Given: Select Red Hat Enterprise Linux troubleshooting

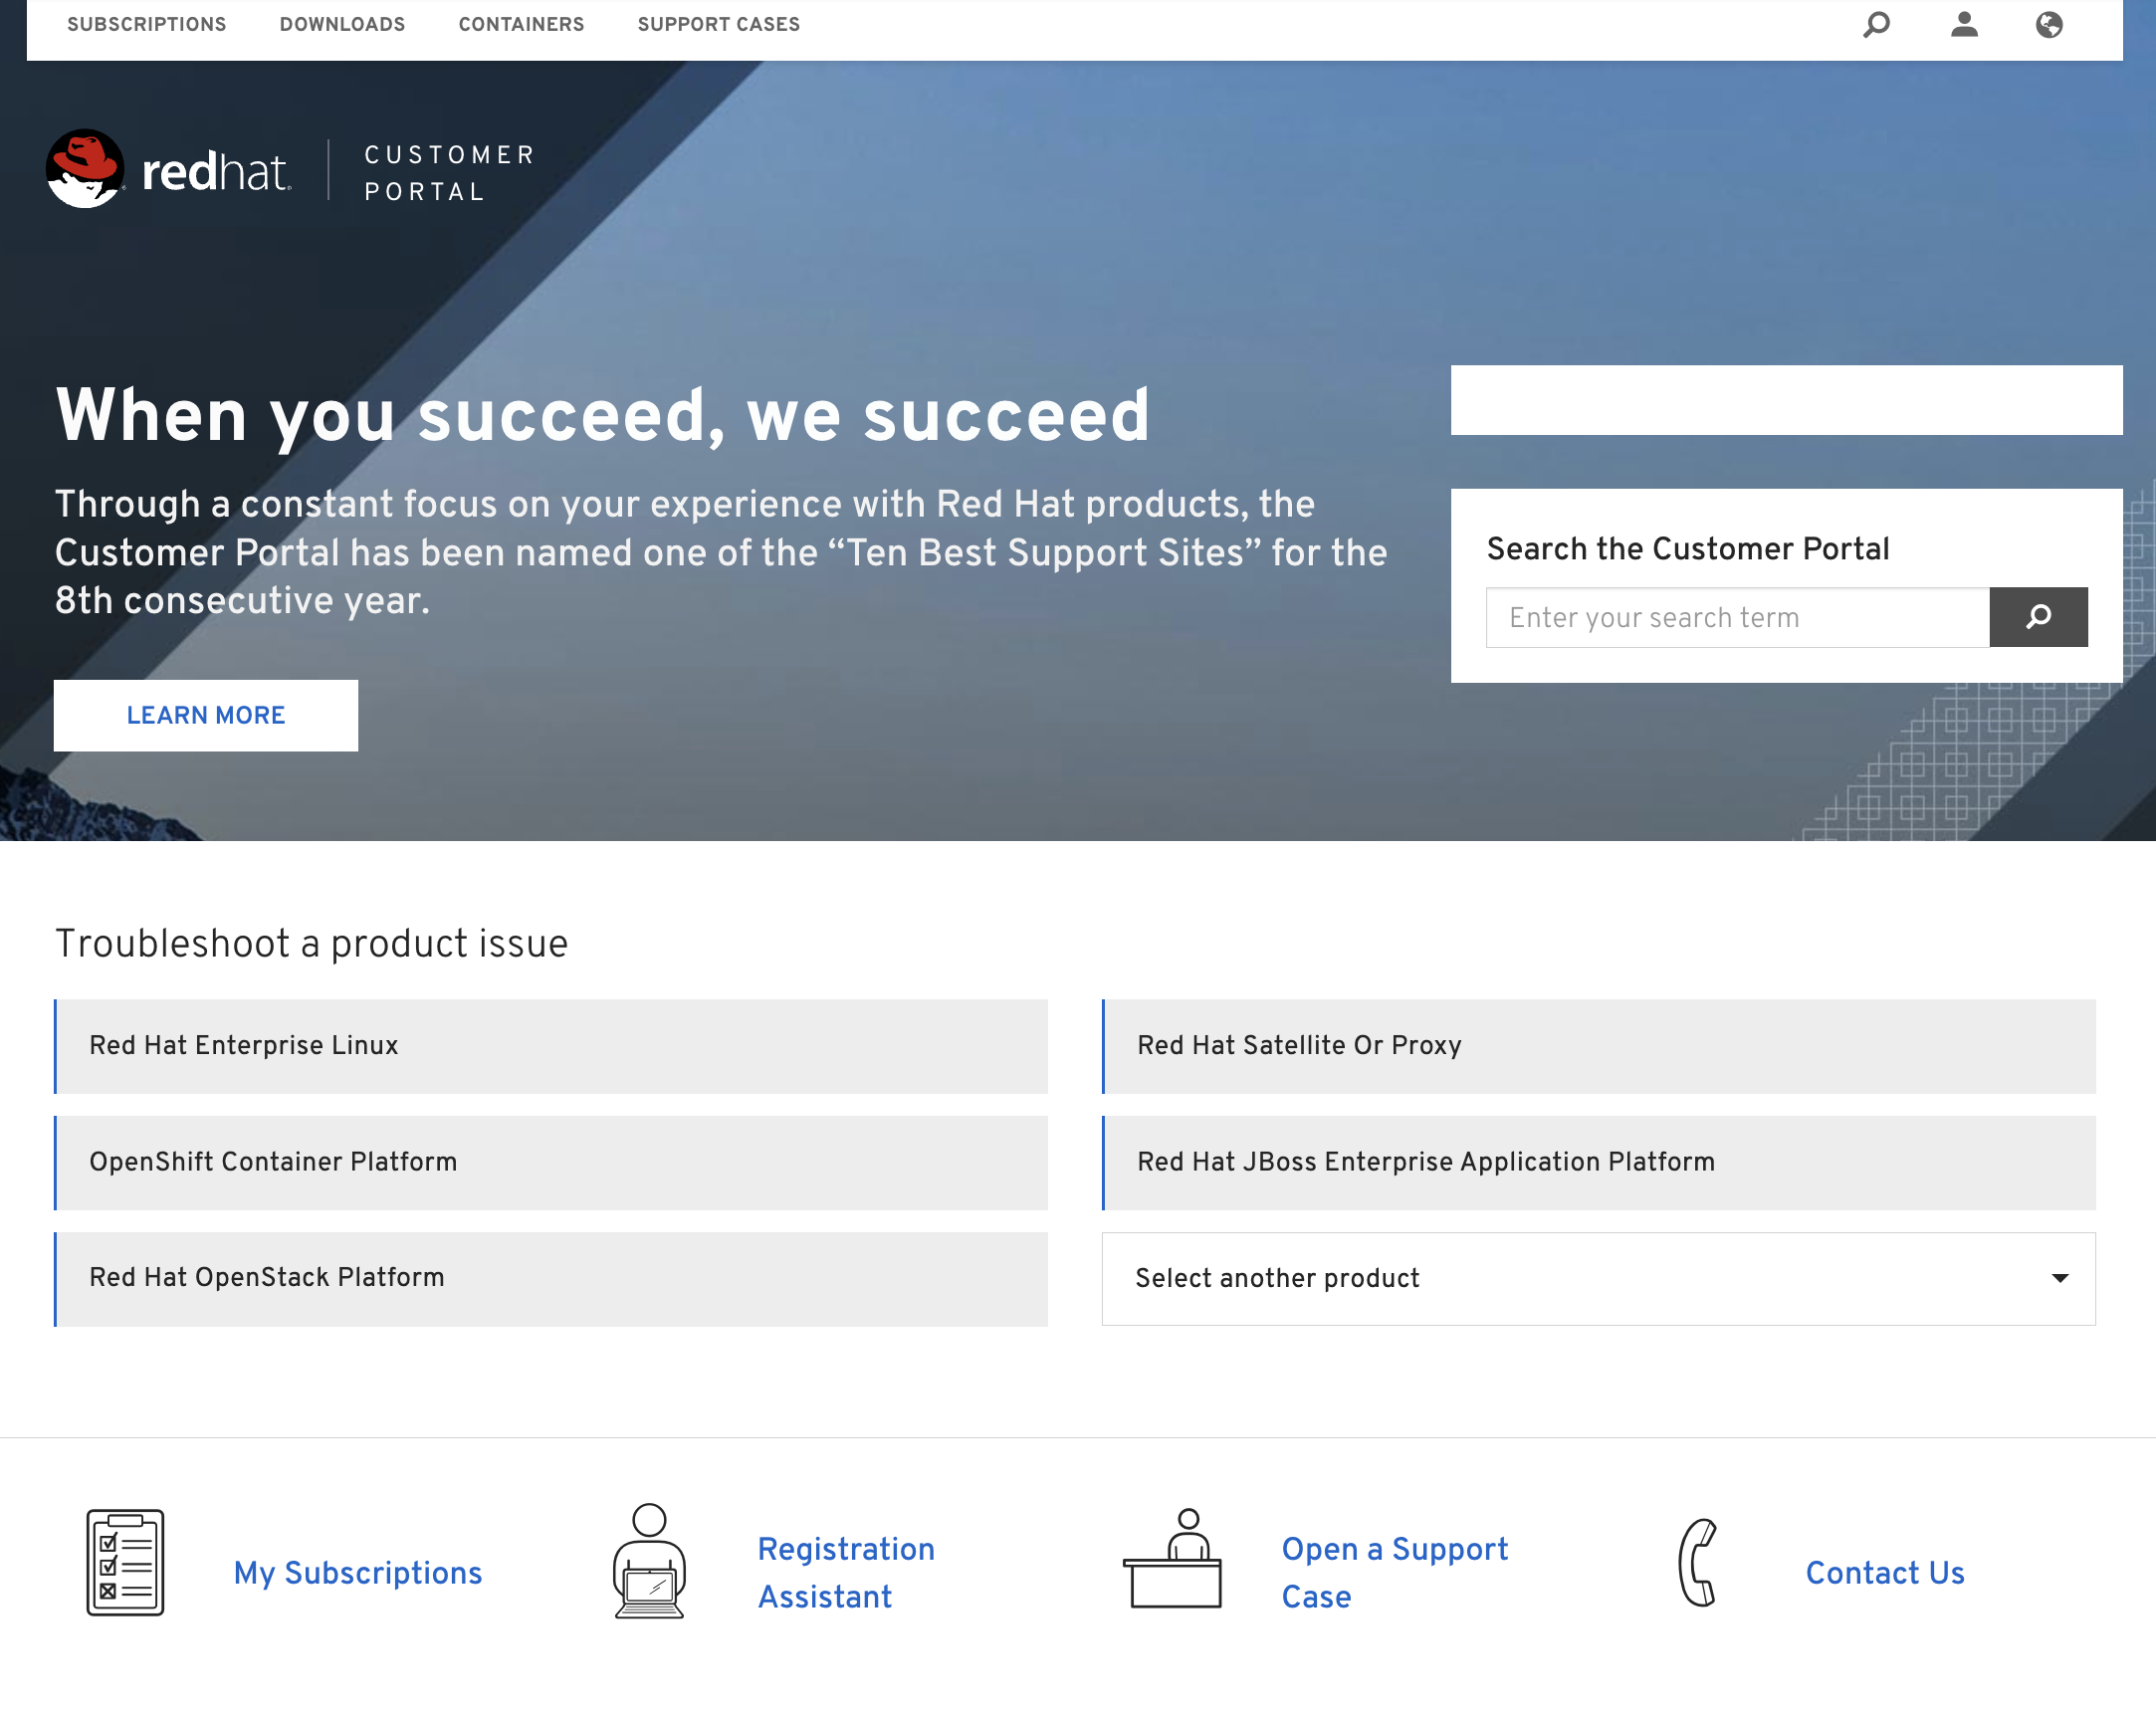Looking at the screenshot, I should point(550,1046).
